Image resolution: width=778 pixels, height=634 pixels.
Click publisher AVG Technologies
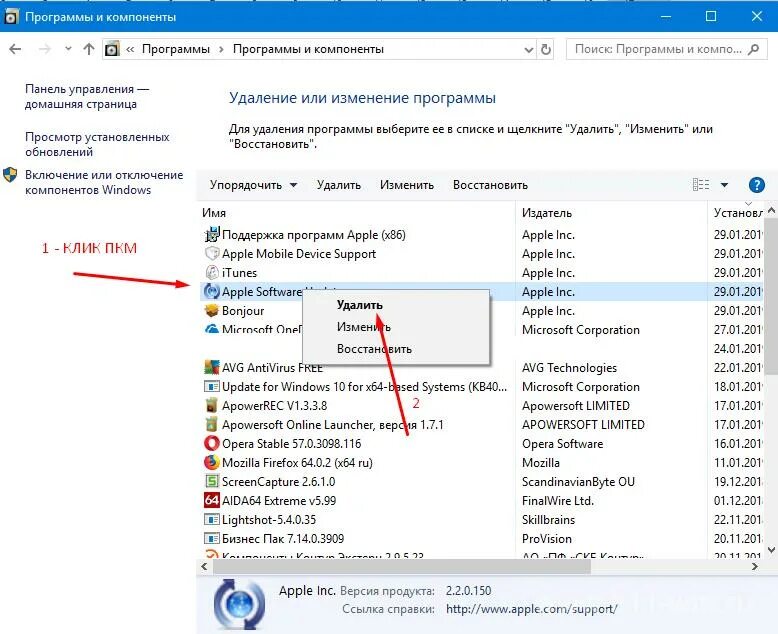[569, 368]
